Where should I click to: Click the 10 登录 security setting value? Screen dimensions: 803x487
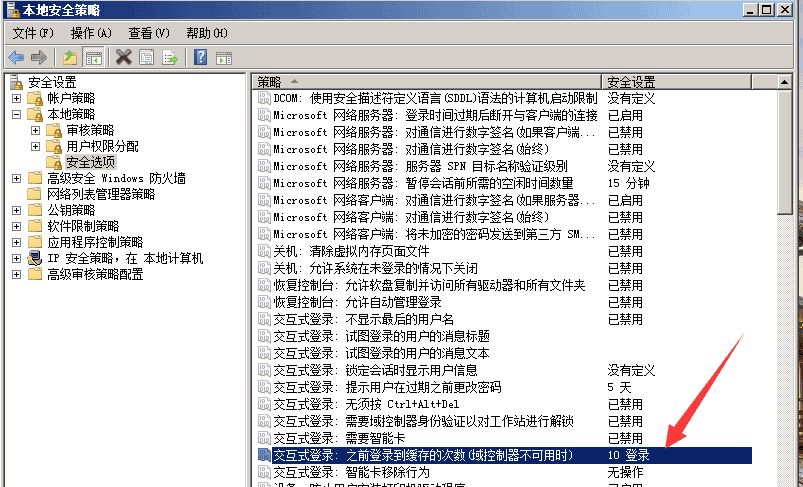[x=628, y=455]
